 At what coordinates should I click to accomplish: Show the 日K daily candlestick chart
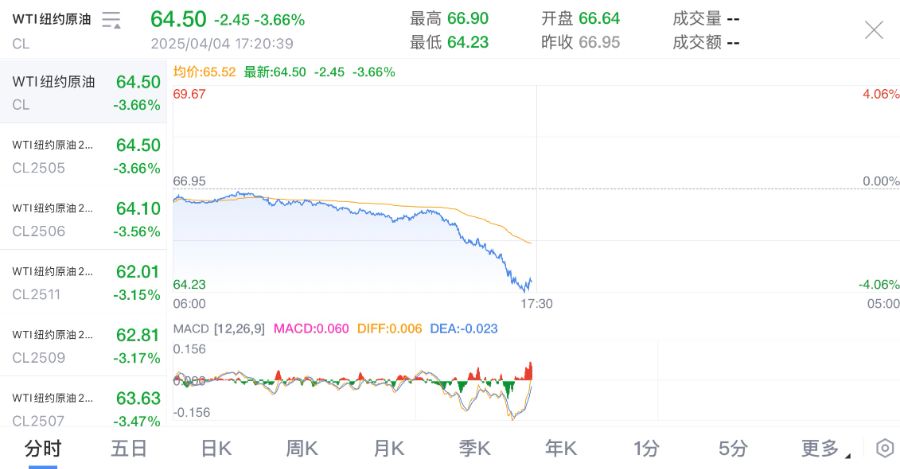pos(216,448)
